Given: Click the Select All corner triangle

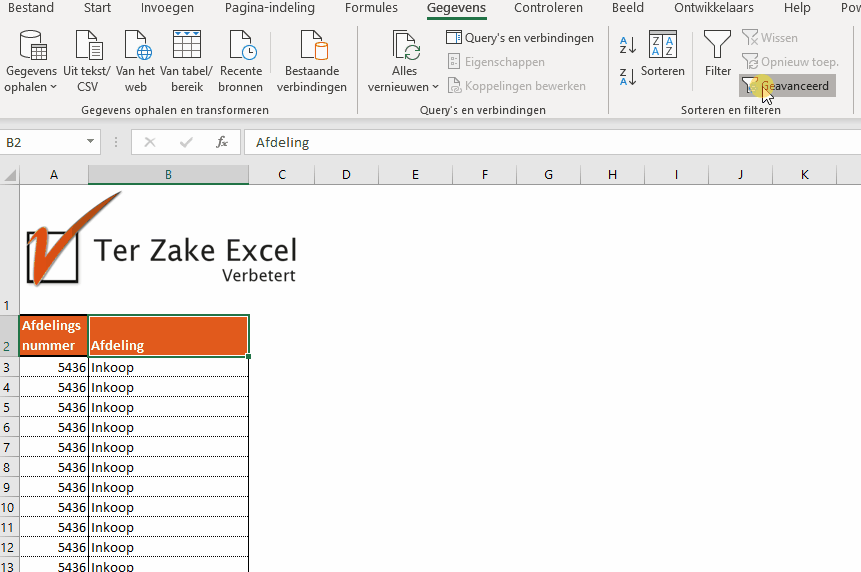Looking at the screenshot, I should coord(10,175).
